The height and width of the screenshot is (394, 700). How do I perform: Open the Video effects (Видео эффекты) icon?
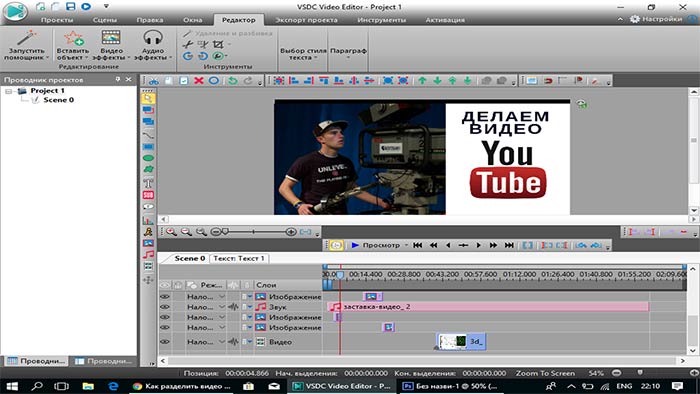[x=111, y=39]
